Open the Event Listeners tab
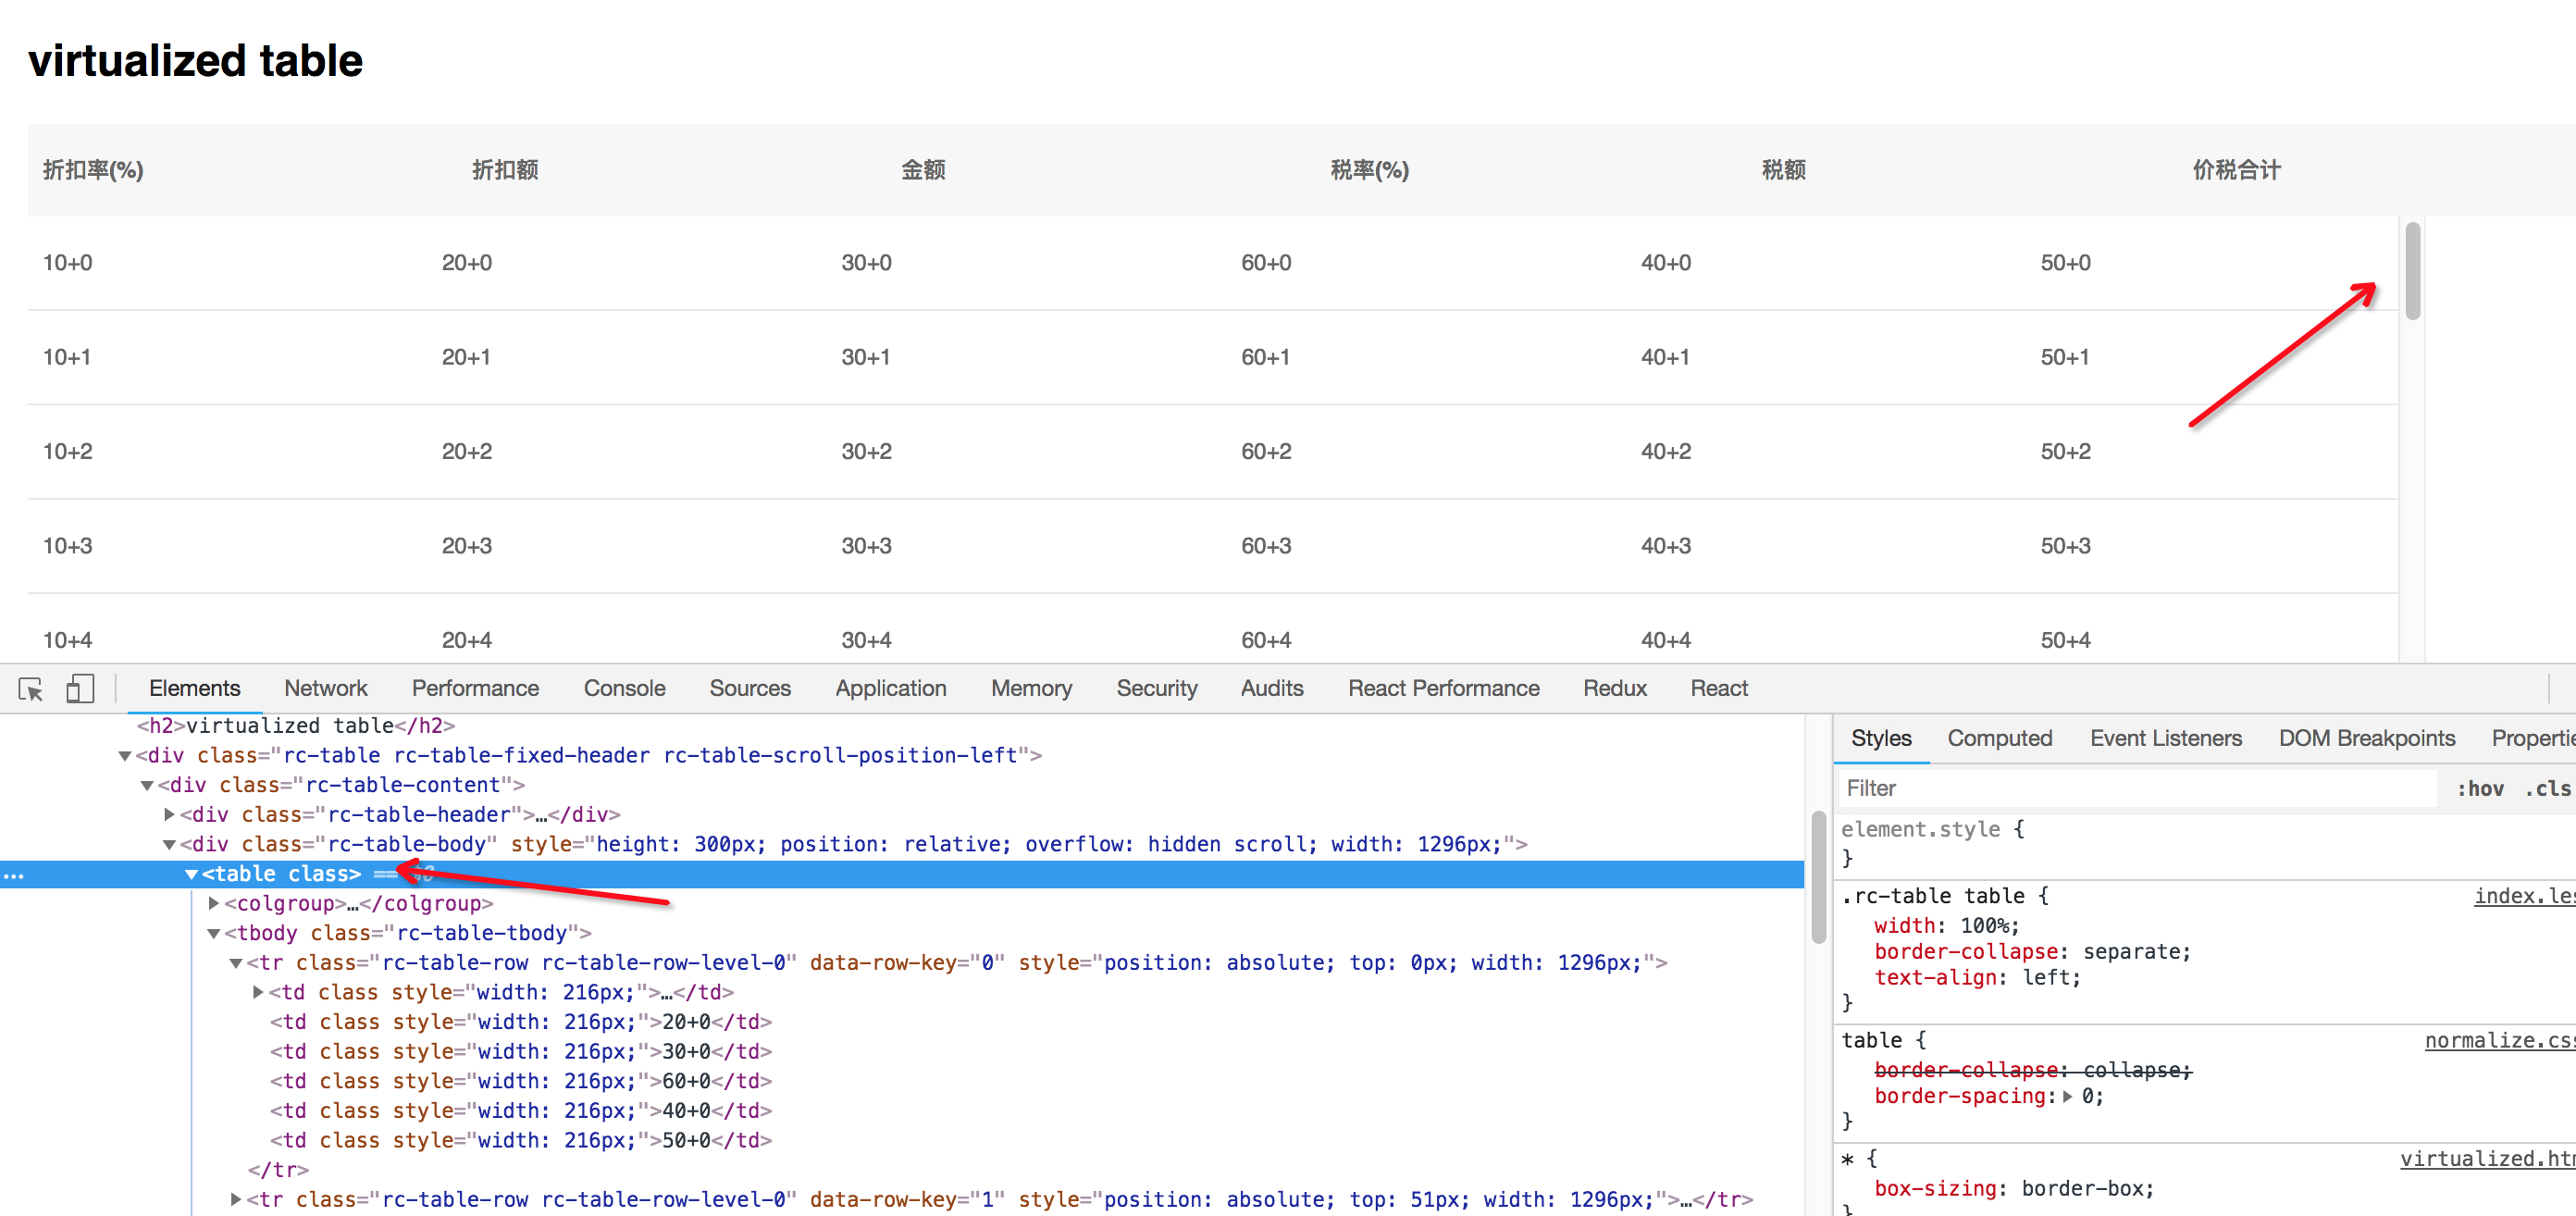The height and width of the screenshot is (1216, 2576). pos(2165,738)
